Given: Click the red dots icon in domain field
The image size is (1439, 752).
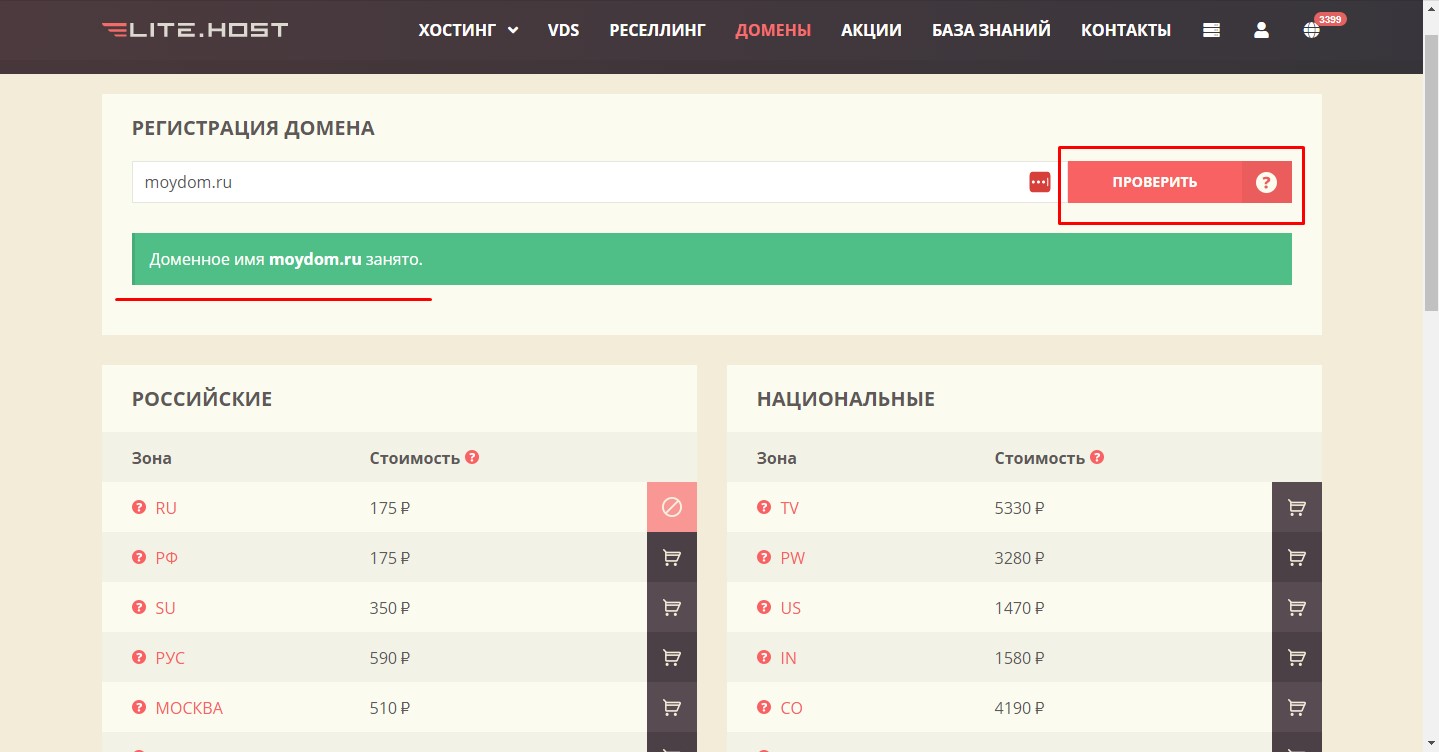Looking at the screenshot, I should (1039, 182).
